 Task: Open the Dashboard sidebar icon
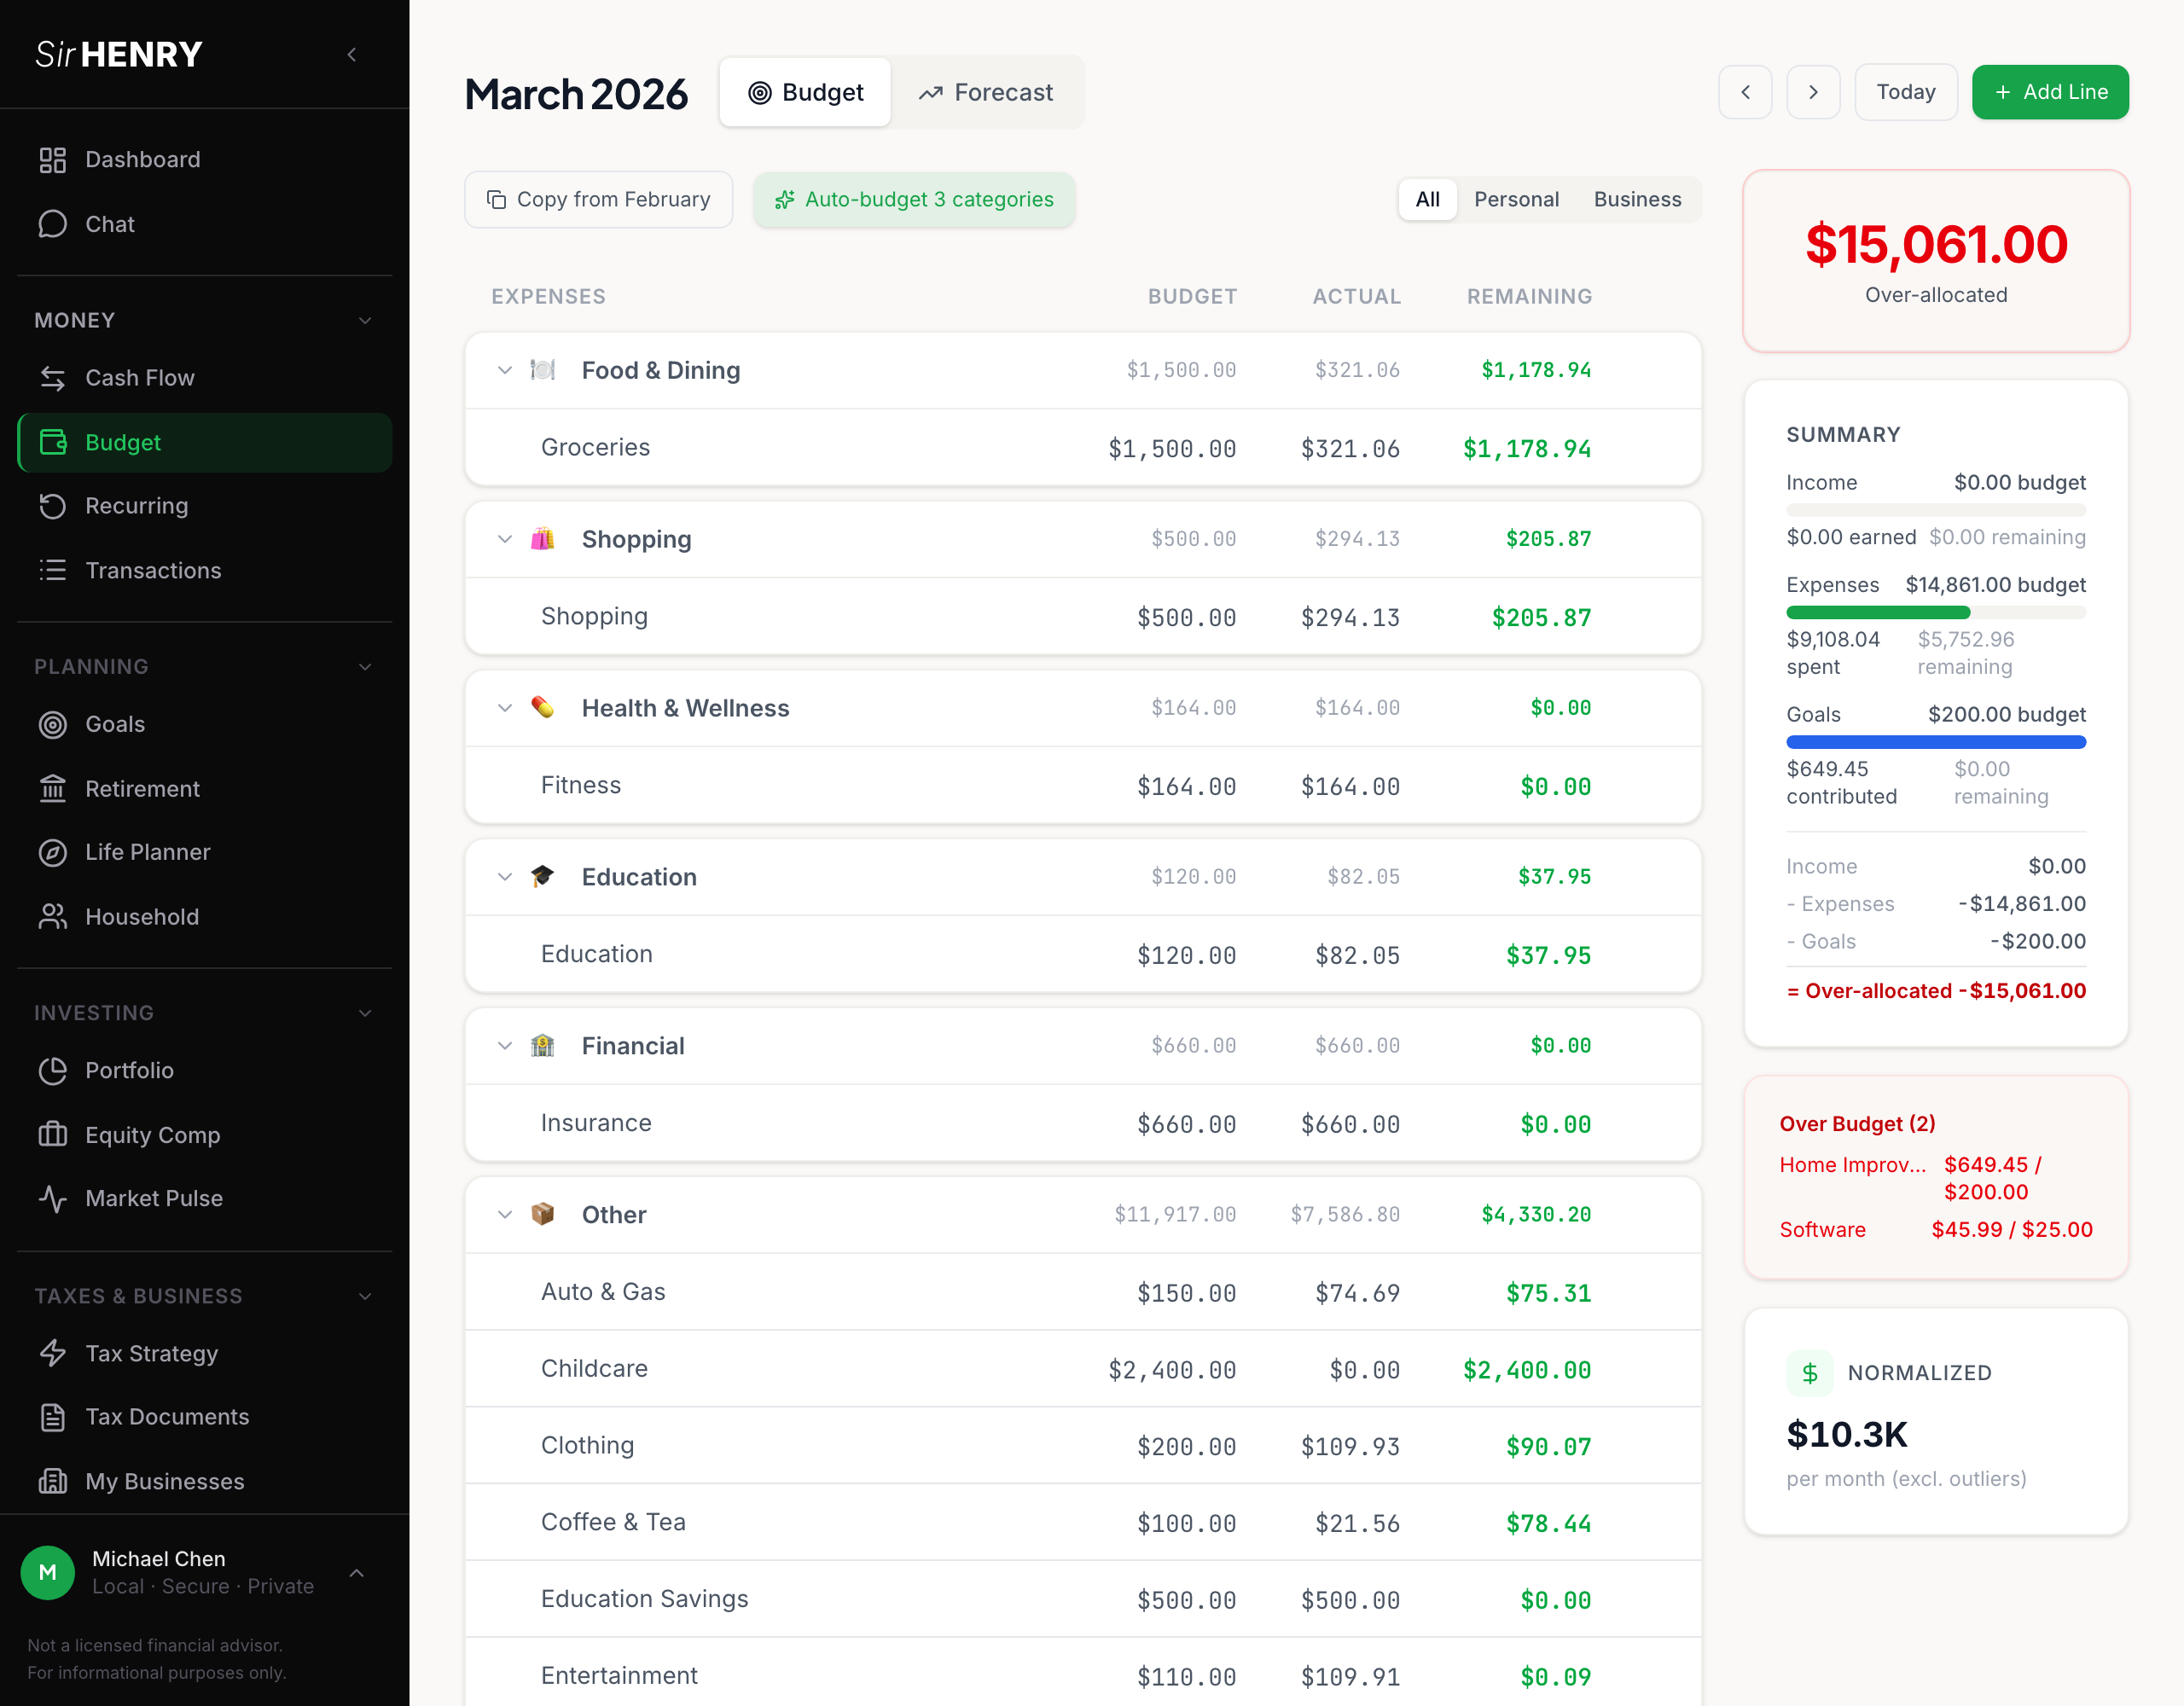click(x=52, y=160)
